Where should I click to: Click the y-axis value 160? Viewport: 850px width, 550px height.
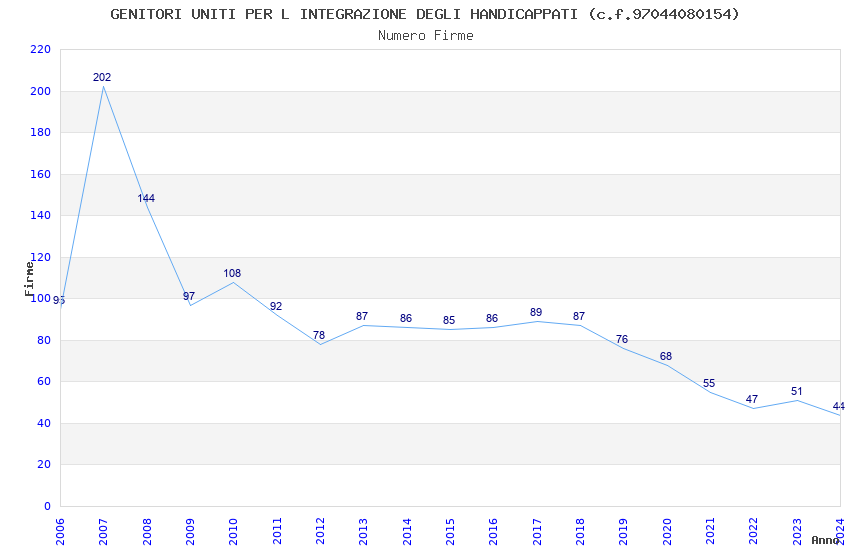click(41, 174)
